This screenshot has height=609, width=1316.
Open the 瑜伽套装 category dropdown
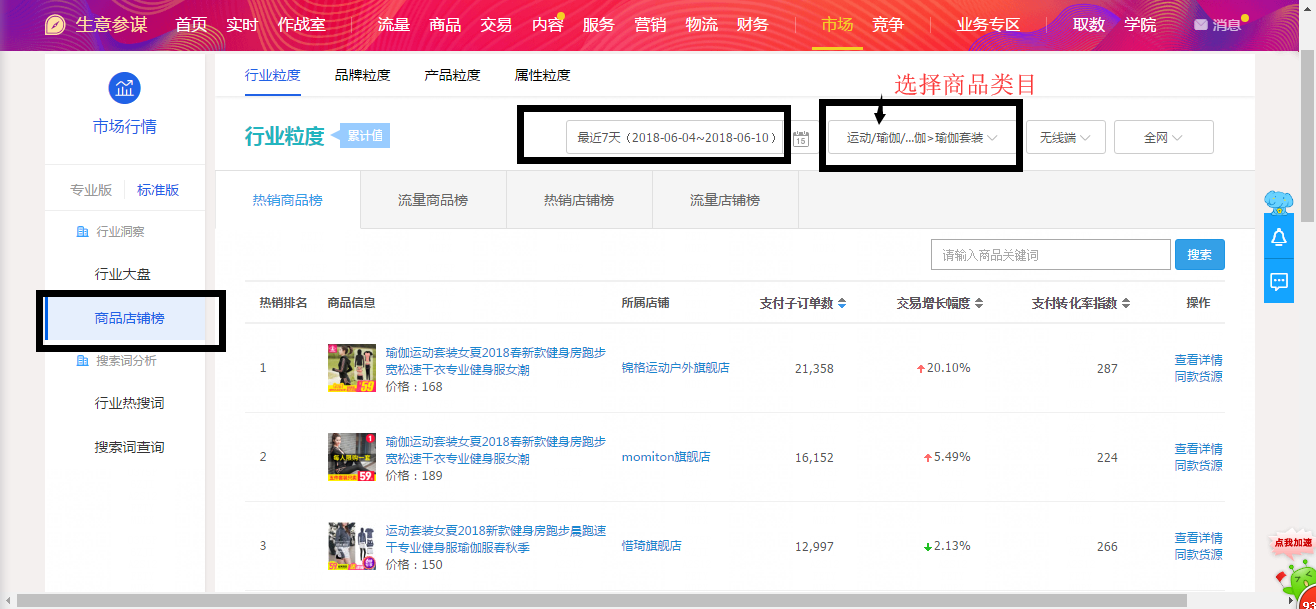(x=921, y=138)
